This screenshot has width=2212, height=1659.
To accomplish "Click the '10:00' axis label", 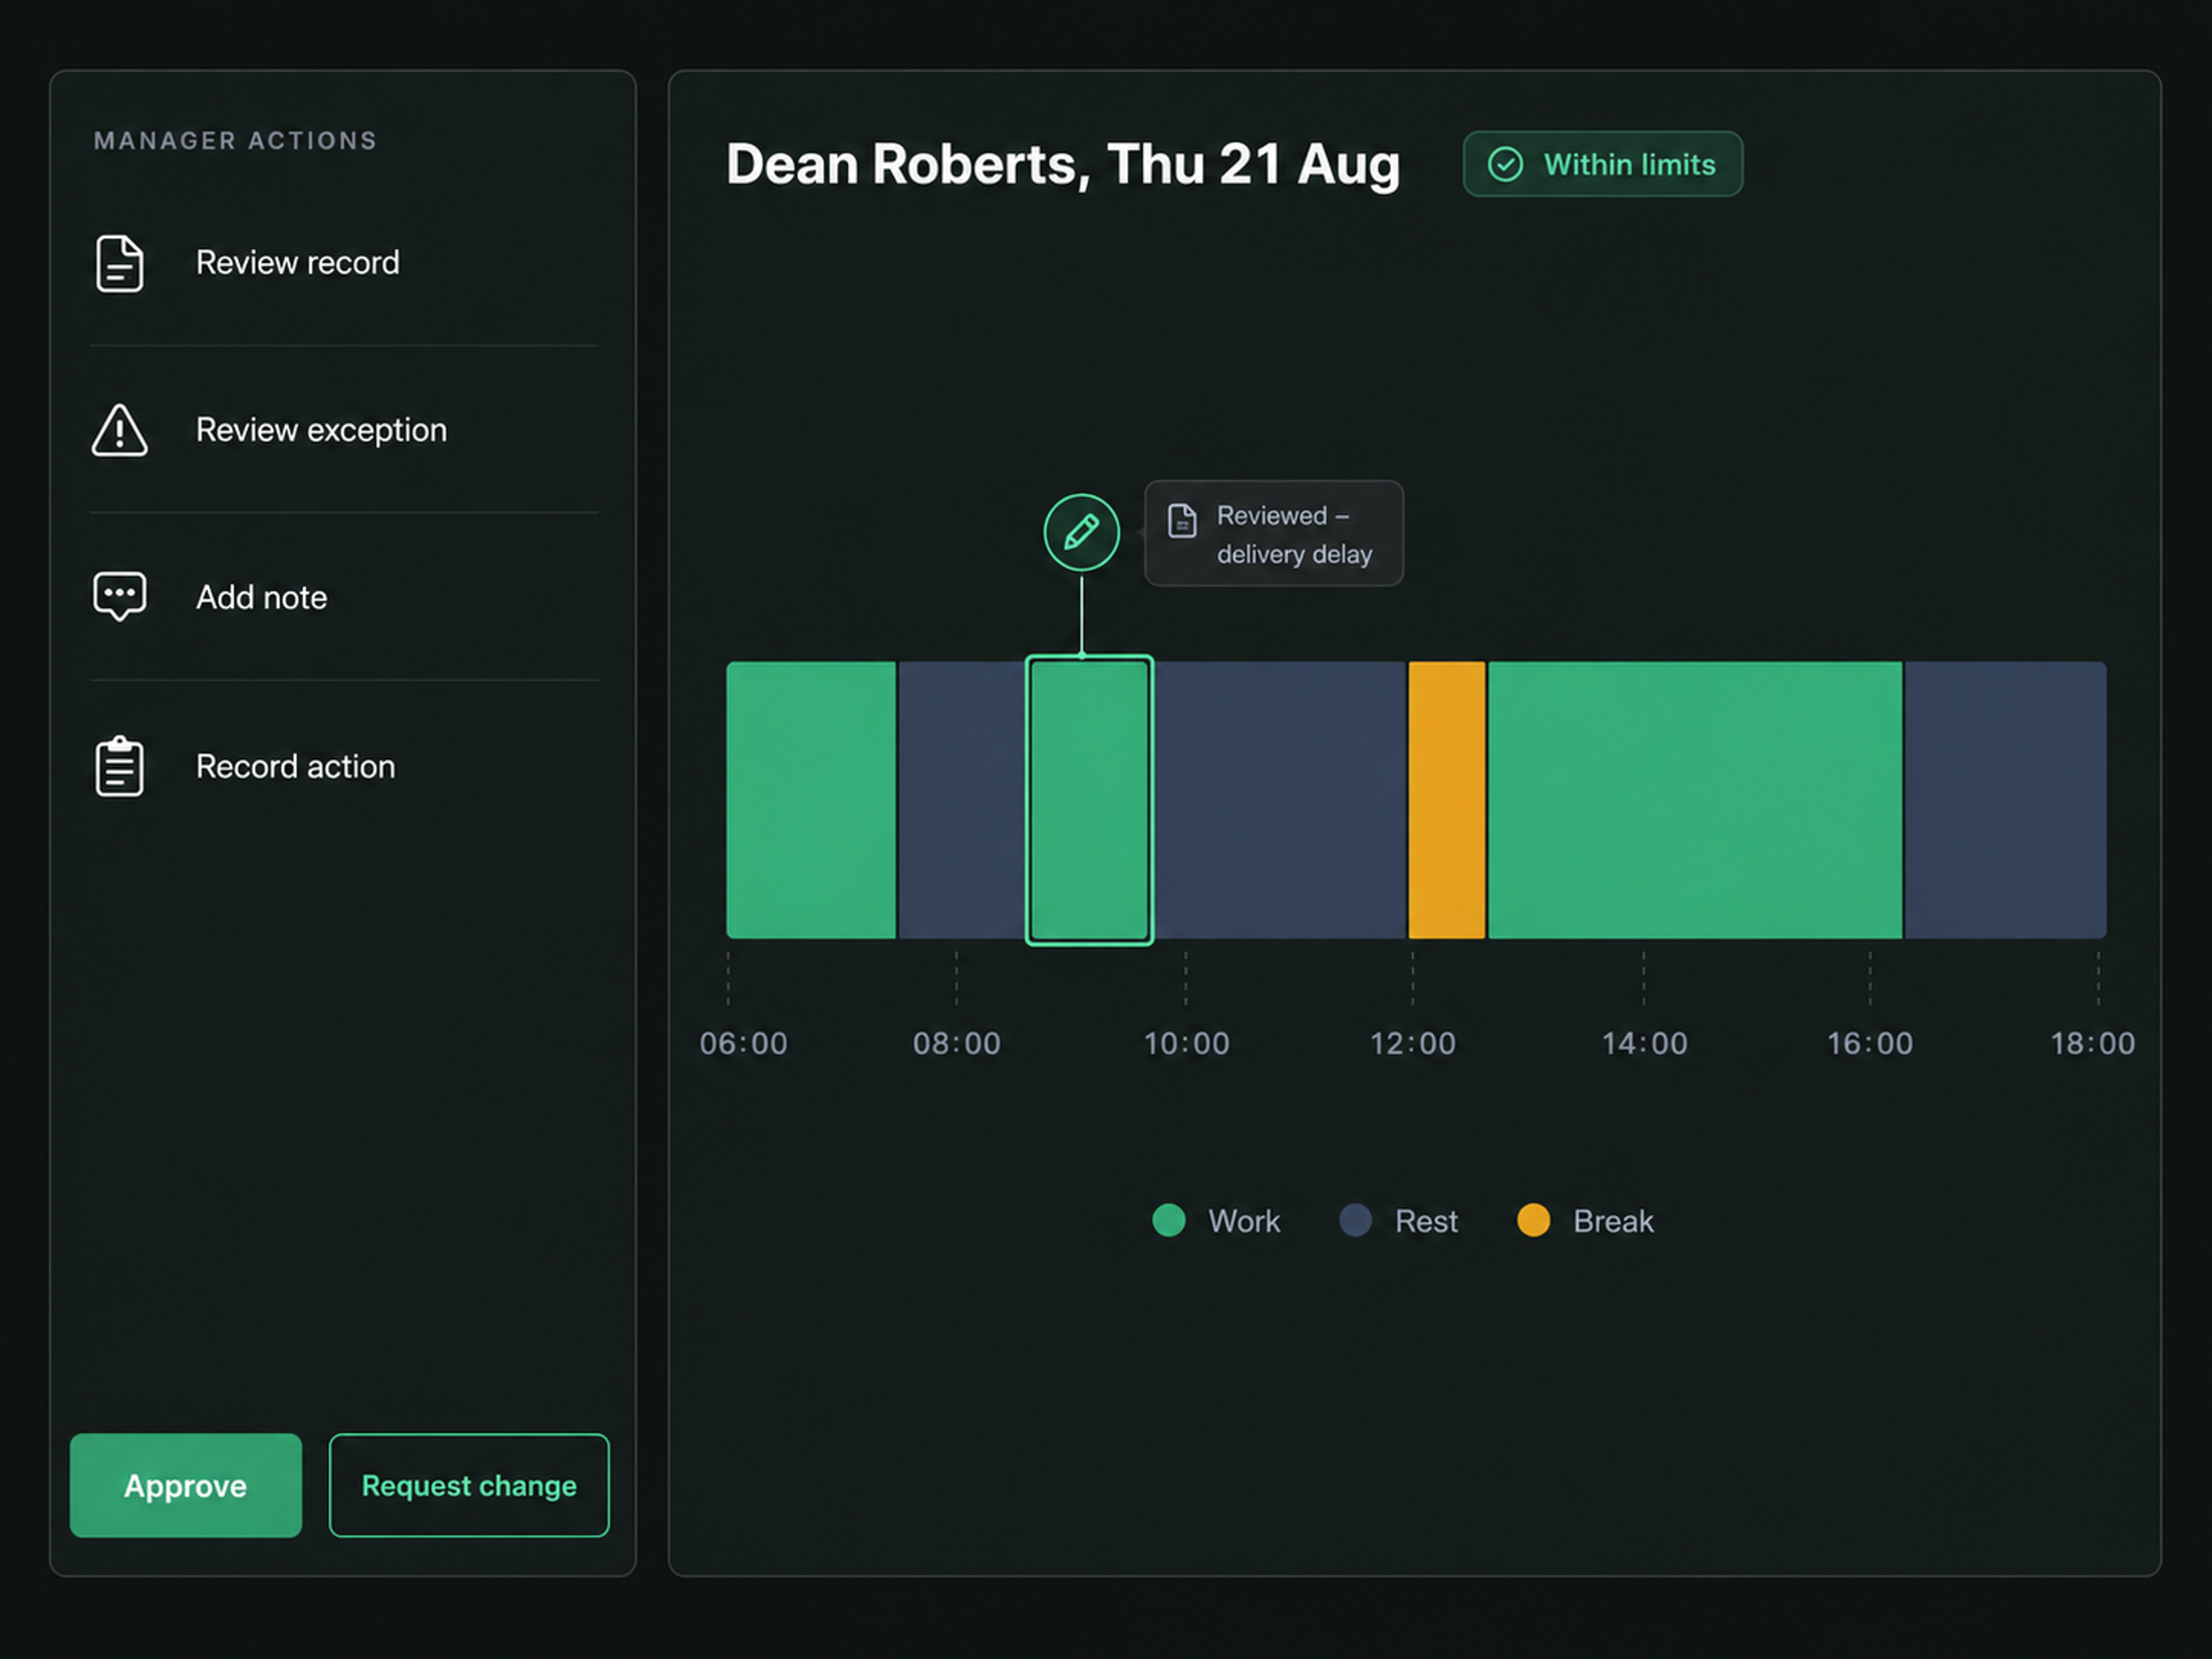I will click(1186, 1043).
